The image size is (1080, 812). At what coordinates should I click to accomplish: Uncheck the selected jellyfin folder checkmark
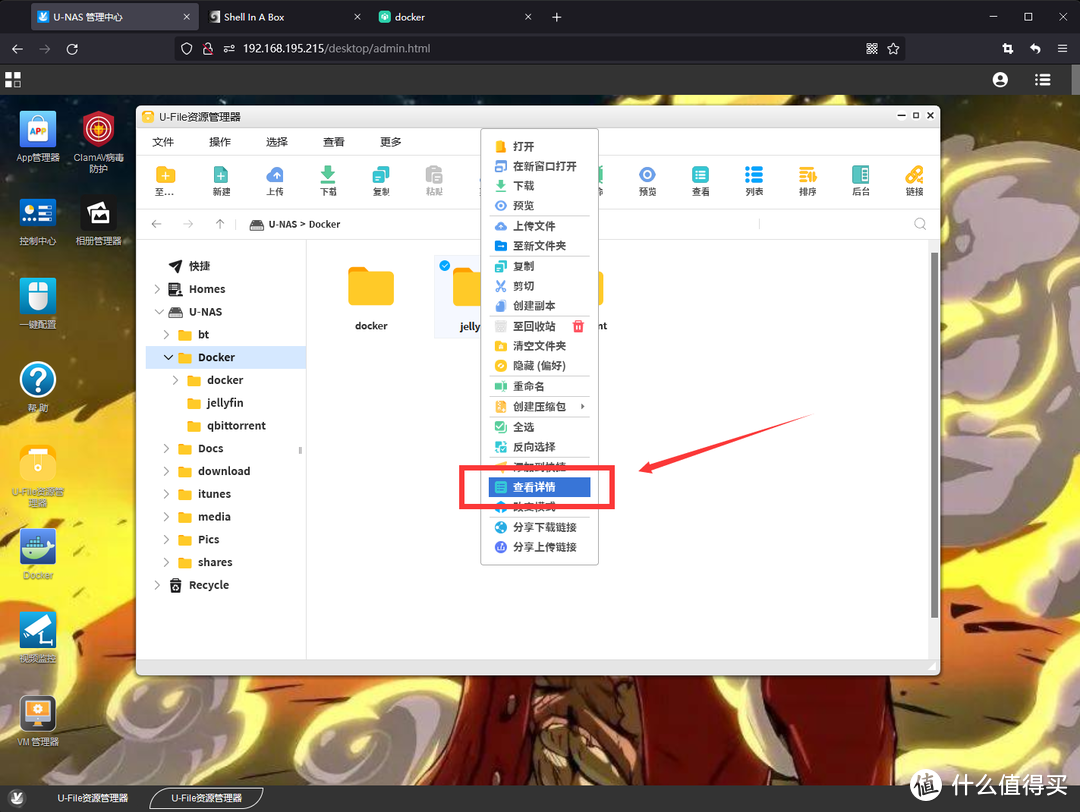tap(445, 266)
